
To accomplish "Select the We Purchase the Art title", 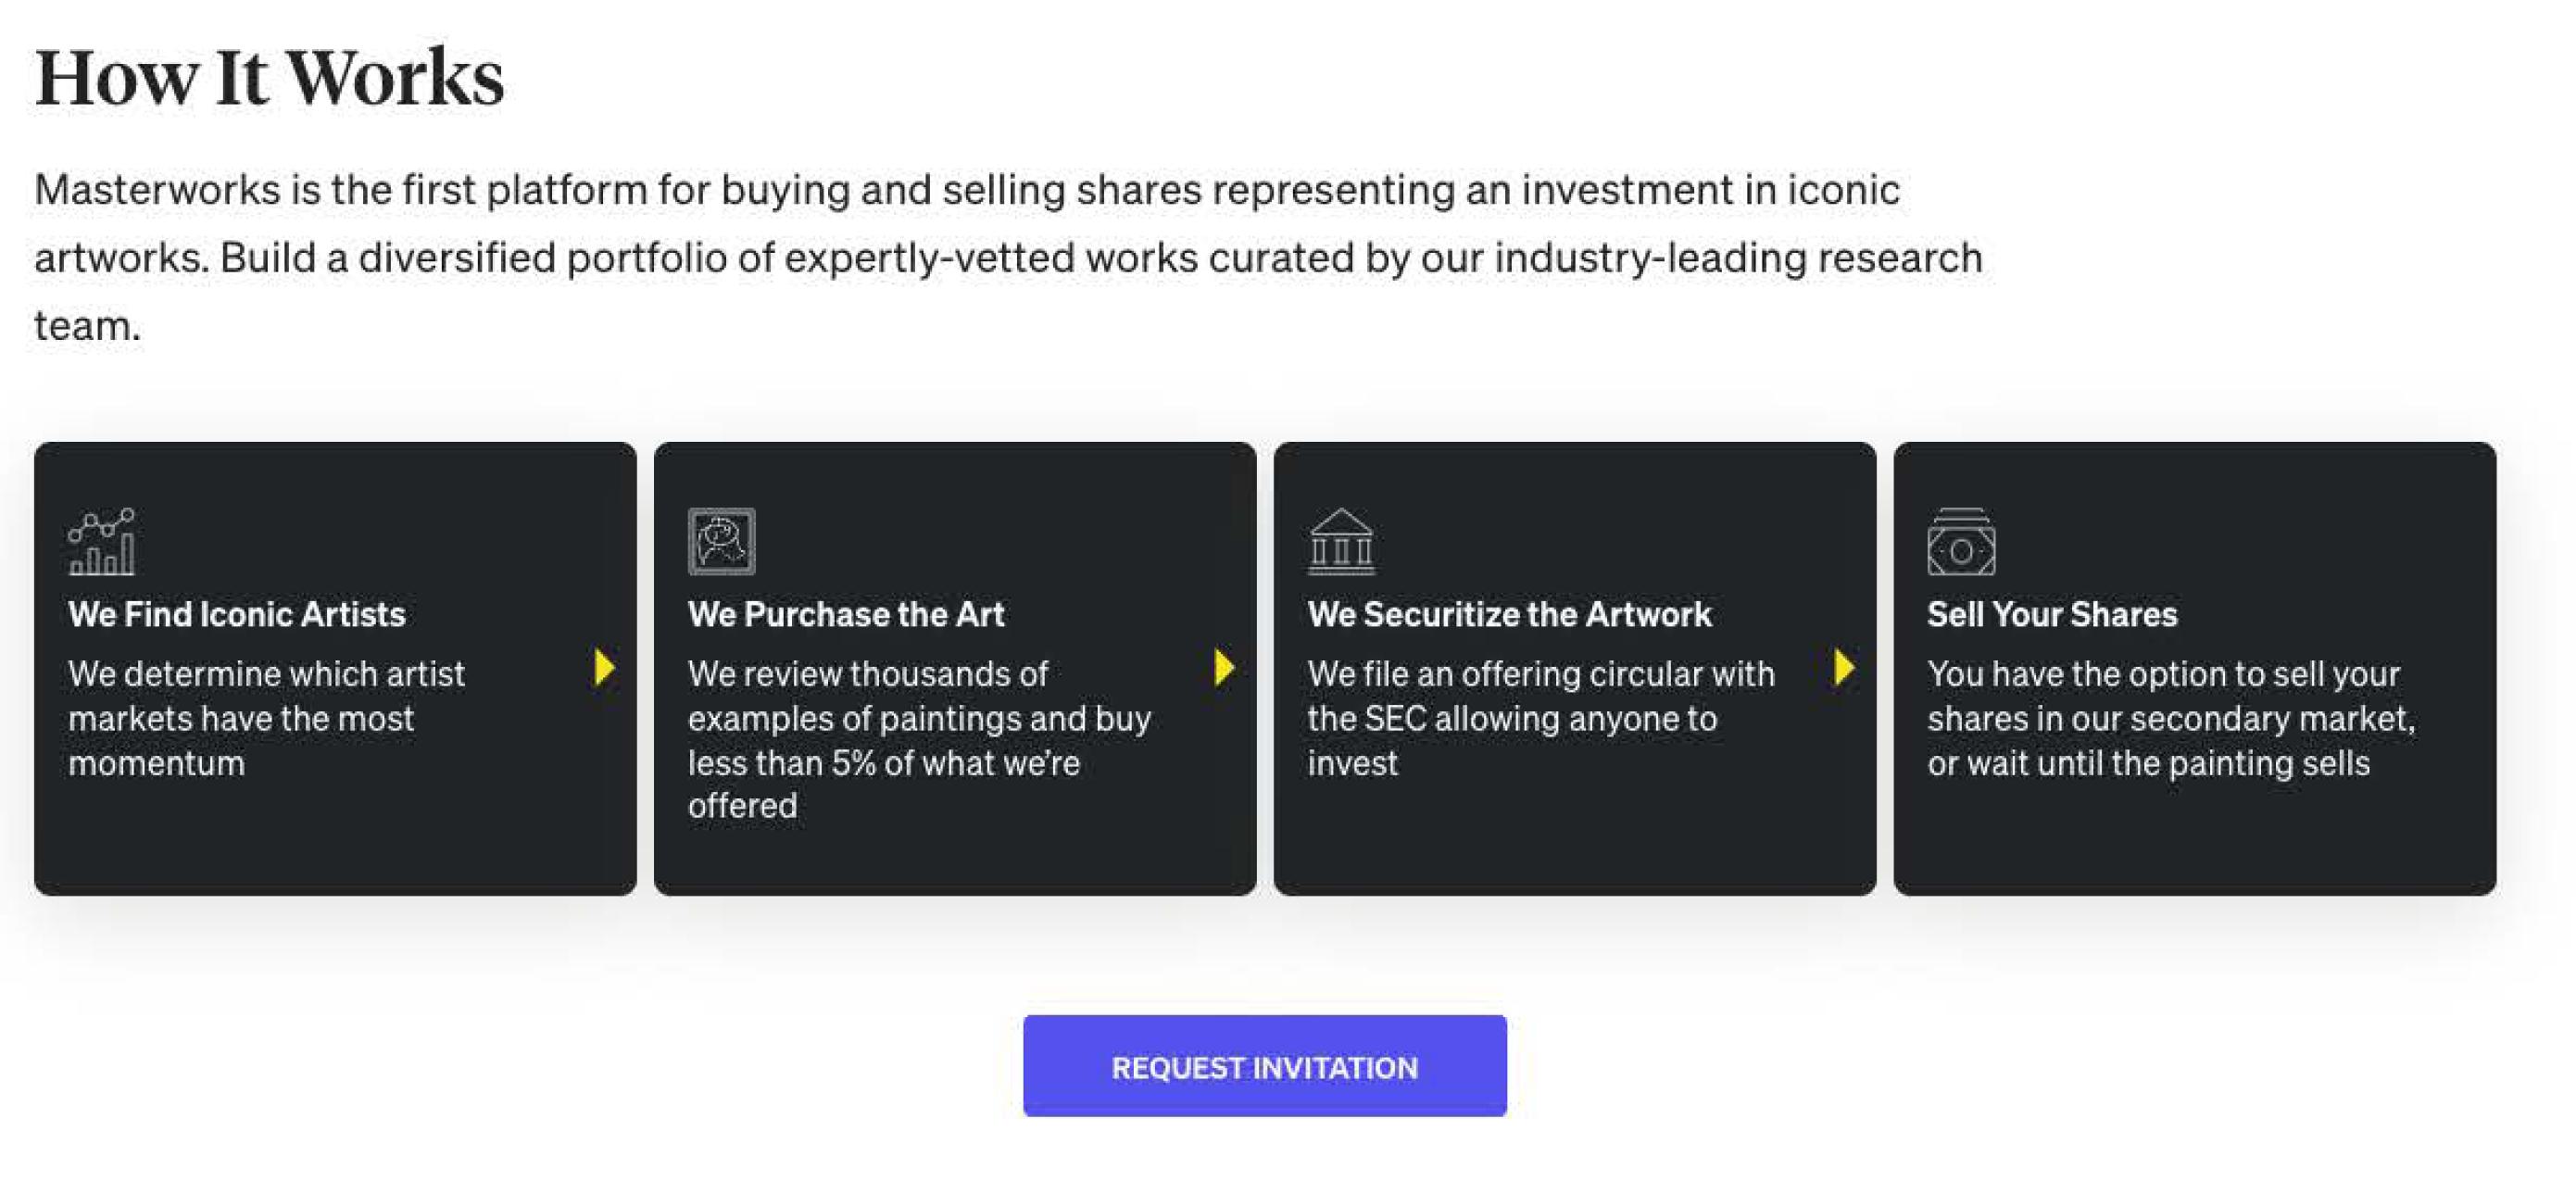I will (846, 614).
